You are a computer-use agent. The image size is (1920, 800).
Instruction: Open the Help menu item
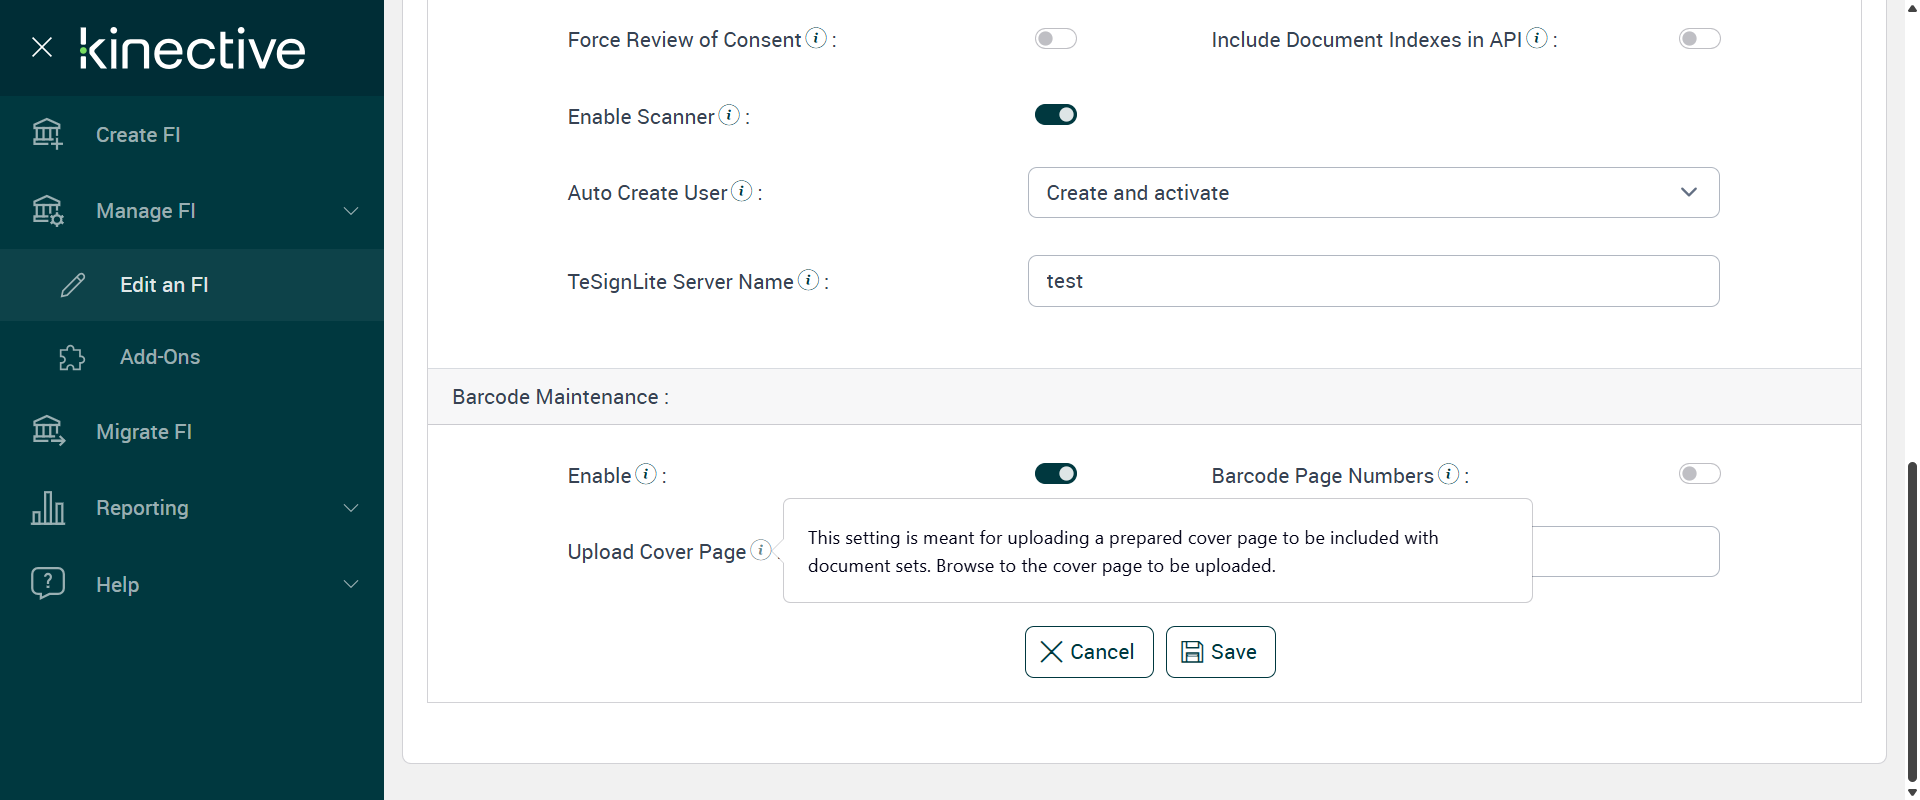117,585
